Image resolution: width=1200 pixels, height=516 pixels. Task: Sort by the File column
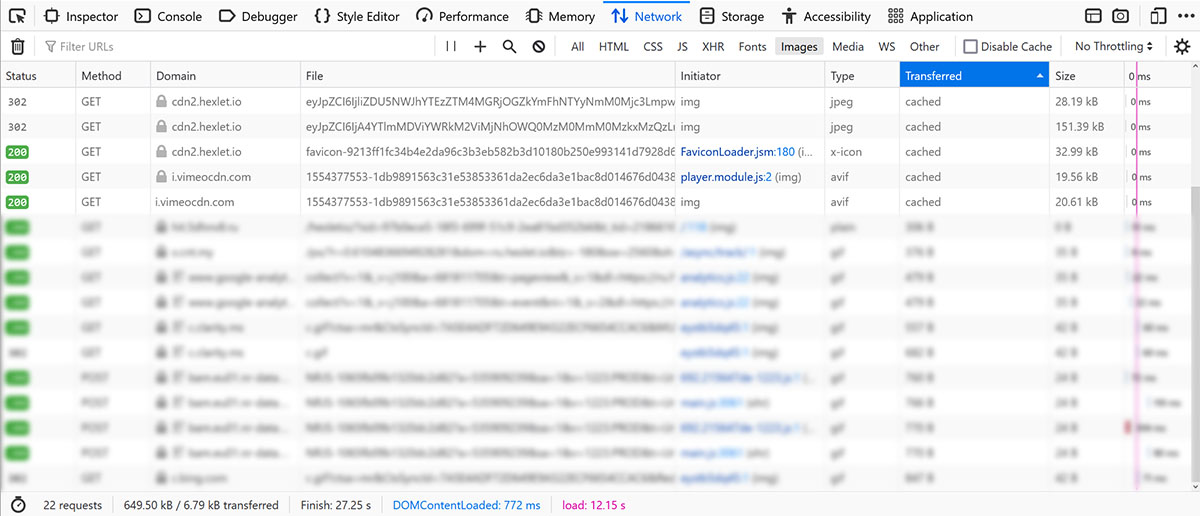[488, 76]
